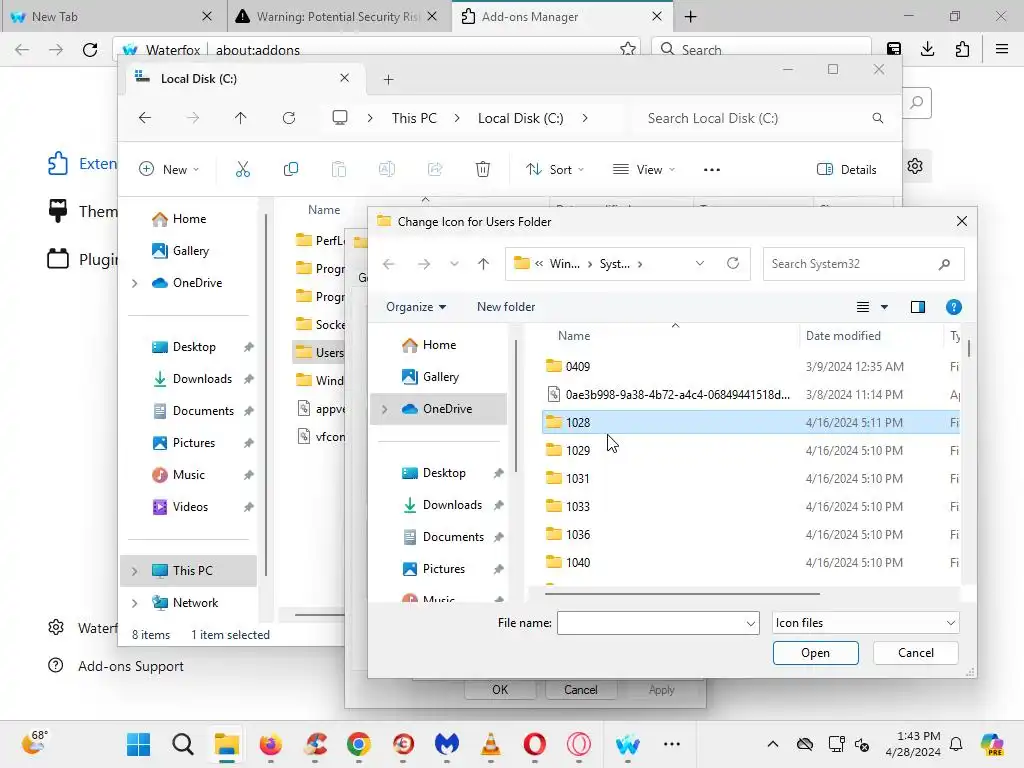Click the blue Help icon in dialog
Image resolution: width=1024 pixels, height=768 pixels.
pos(953,307)
